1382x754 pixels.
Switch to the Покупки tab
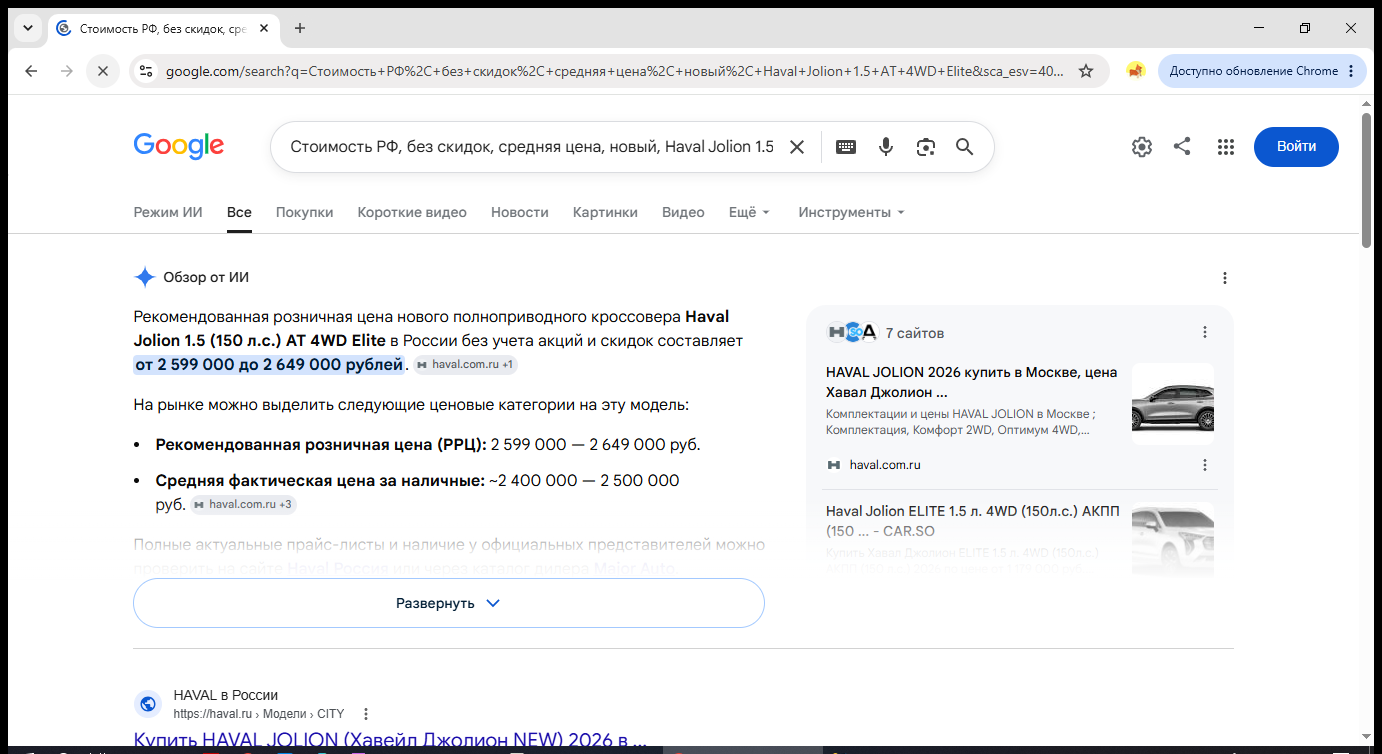(x=305, y=212)
